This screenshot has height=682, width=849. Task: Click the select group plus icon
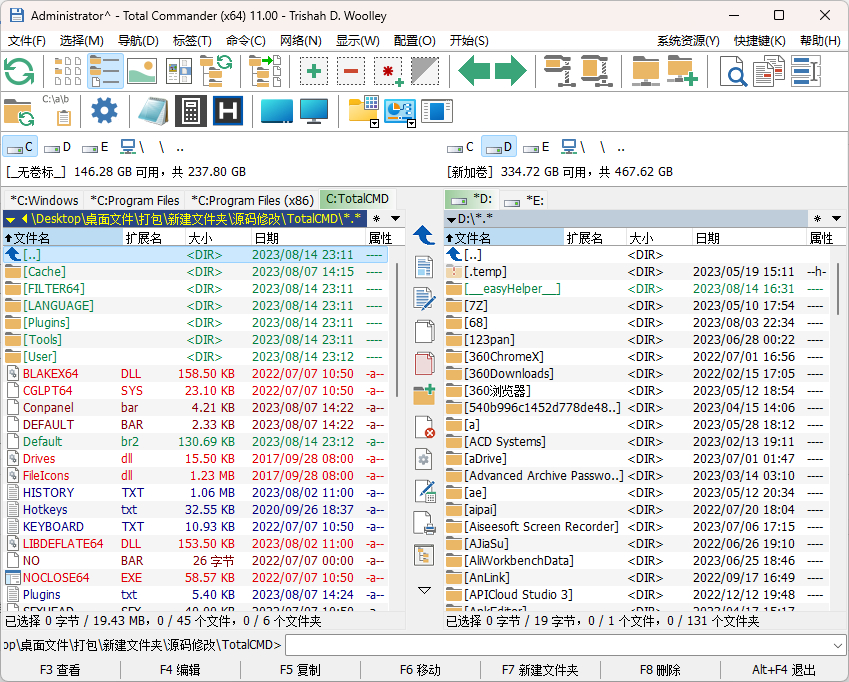pos(314,71)
